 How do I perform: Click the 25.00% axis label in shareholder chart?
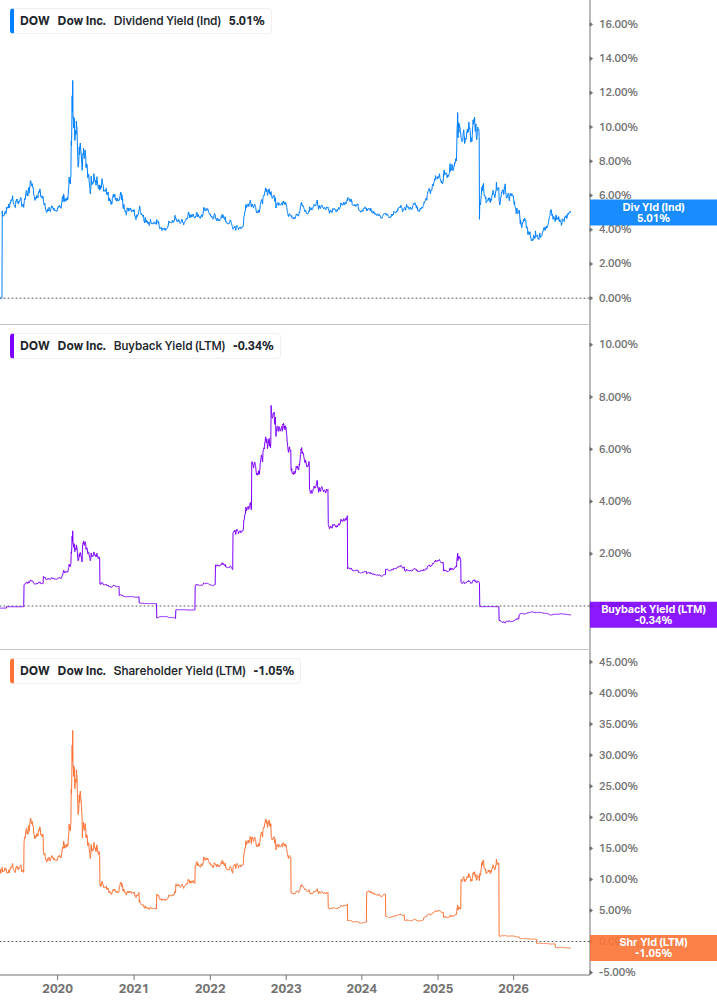click(x=618, y=786)
